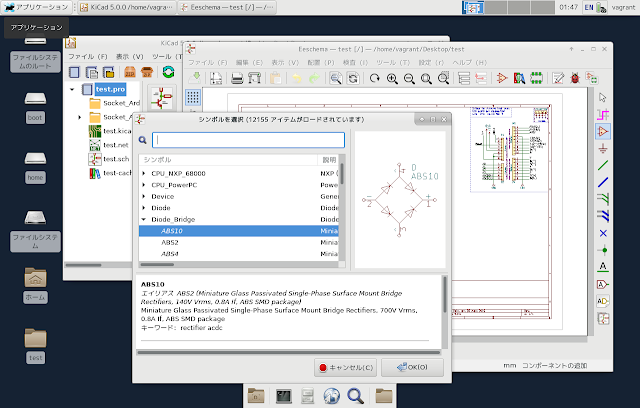Click the Assign footprints icon
The height and width of the screenshot is (408, 640).
point(592,78)
